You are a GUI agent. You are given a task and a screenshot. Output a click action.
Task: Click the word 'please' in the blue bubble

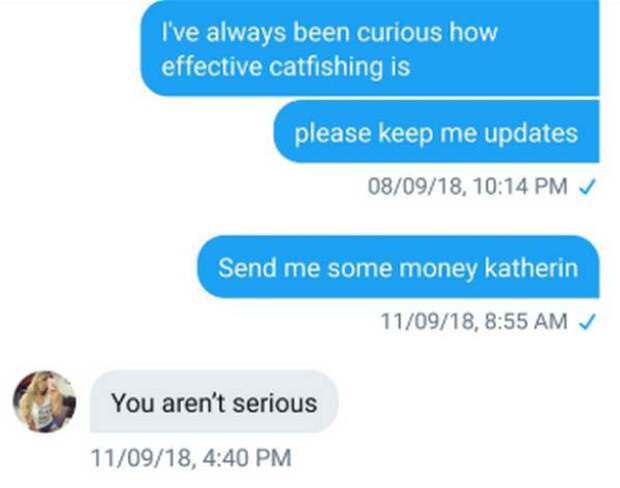[x=333, y=134]
